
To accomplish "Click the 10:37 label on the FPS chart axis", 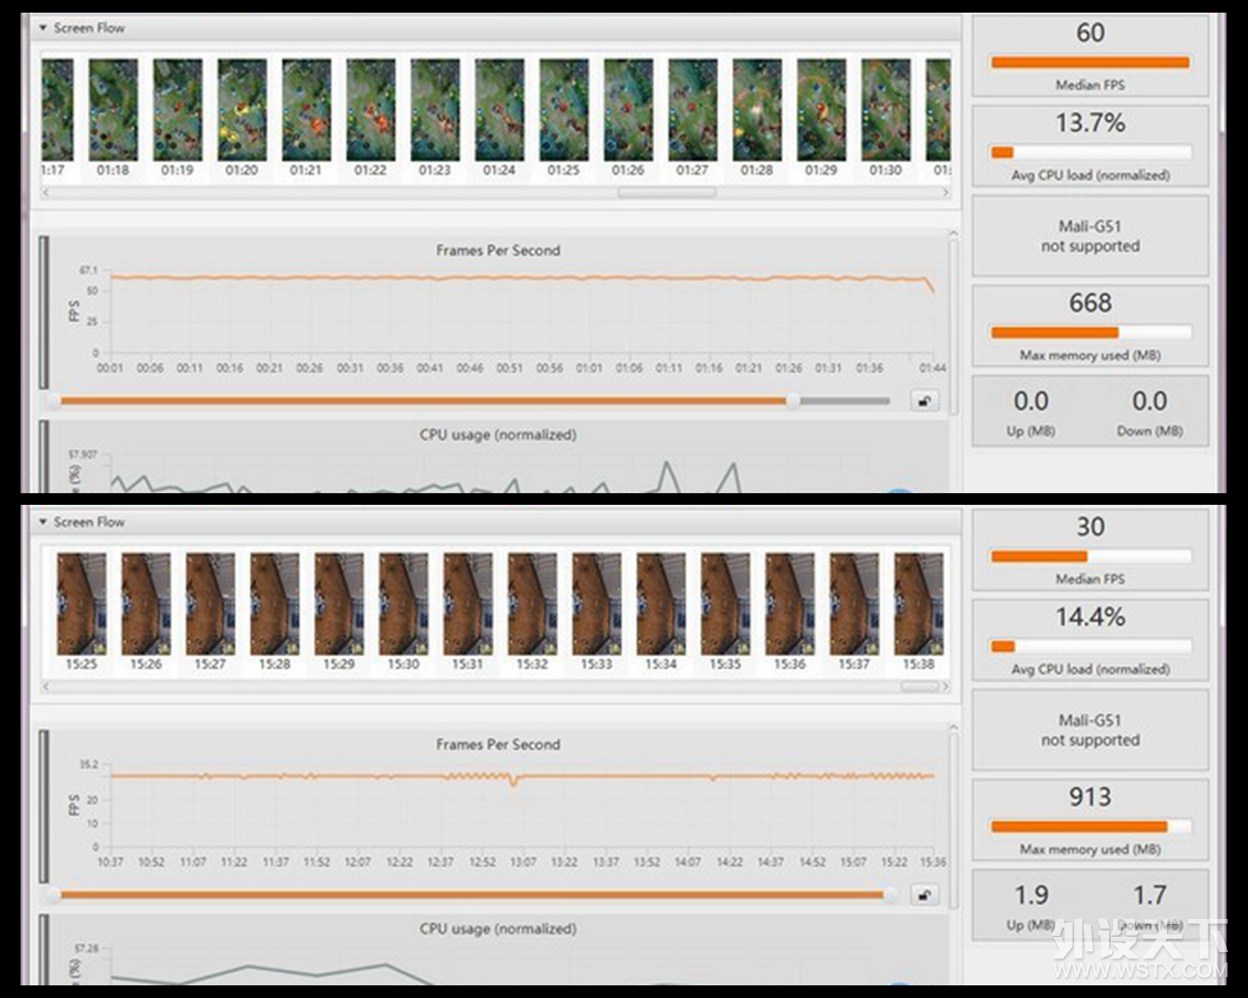I will click(110, 862).
